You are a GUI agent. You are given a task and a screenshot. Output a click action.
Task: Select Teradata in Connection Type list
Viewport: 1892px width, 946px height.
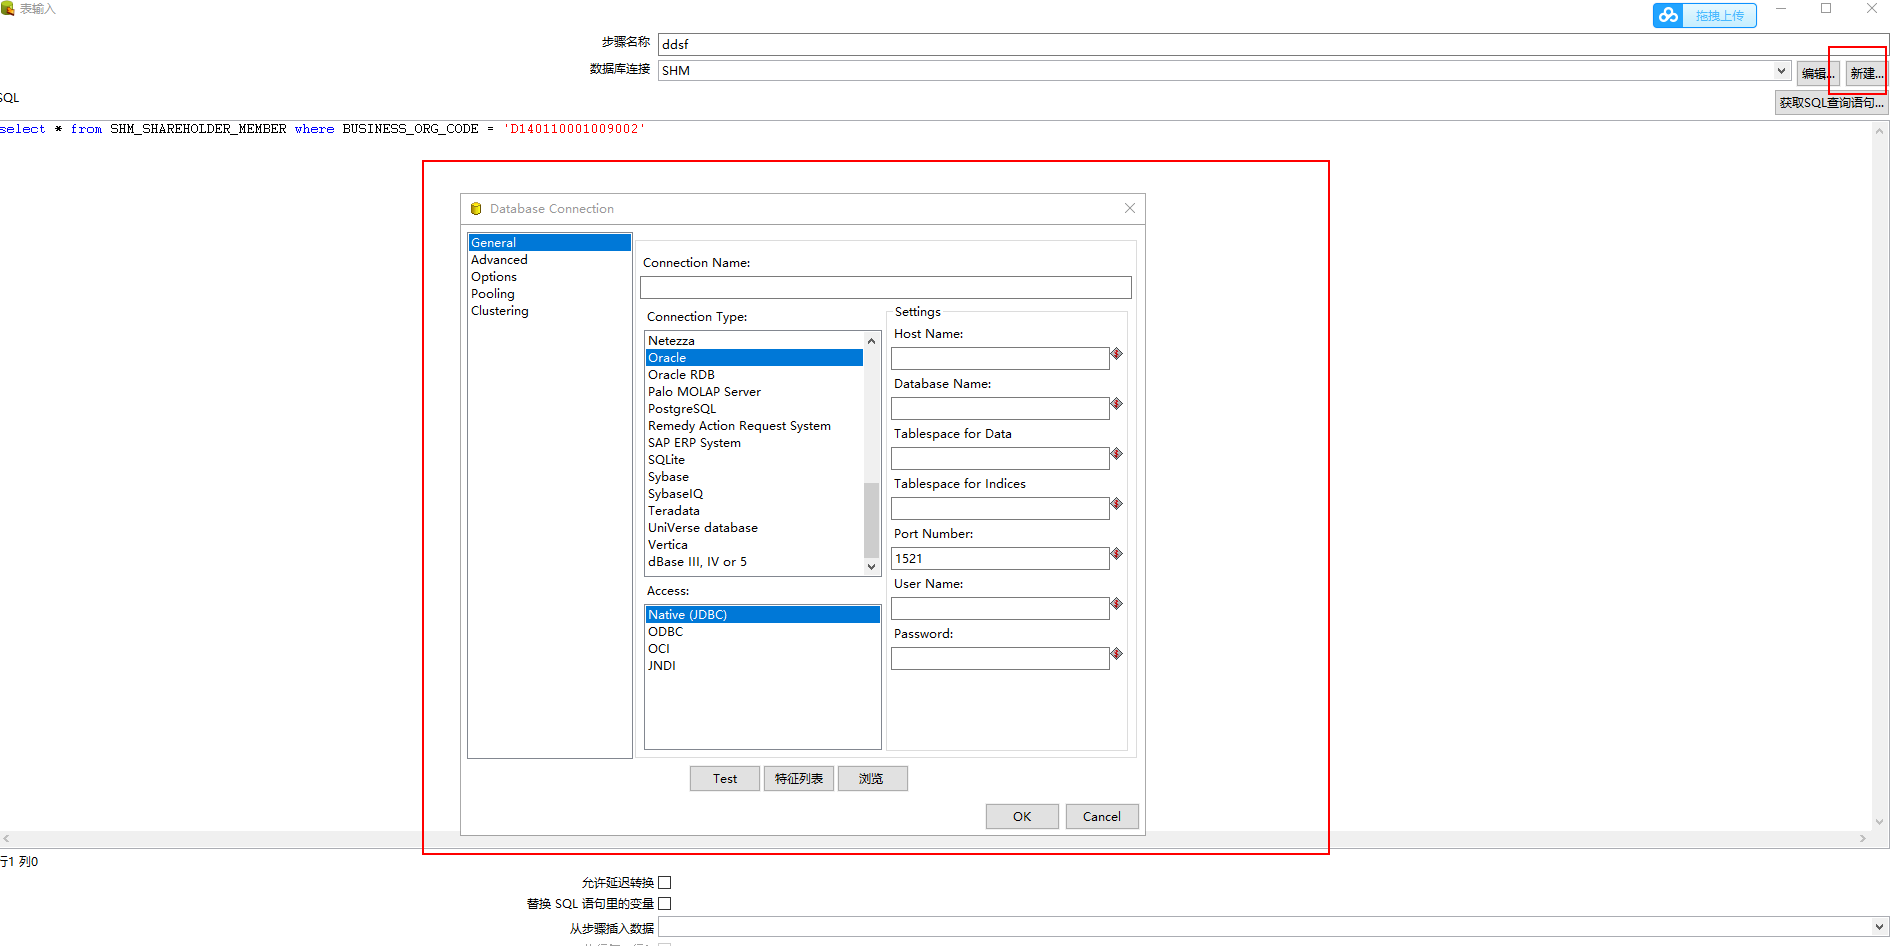point(754,511)
